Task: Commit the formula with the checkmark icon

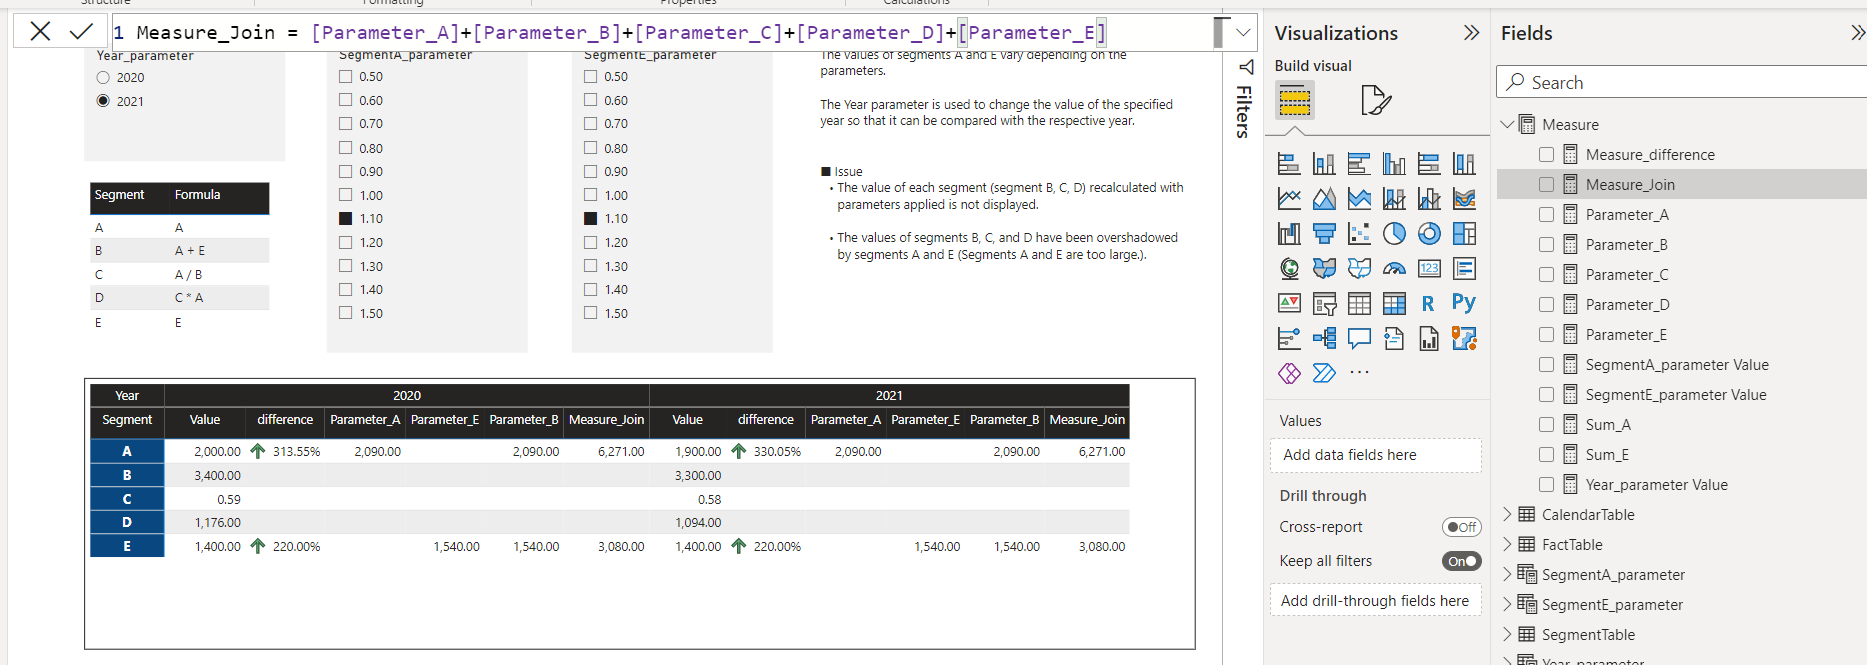Action: pyautogui.click(x=82, y=32)
